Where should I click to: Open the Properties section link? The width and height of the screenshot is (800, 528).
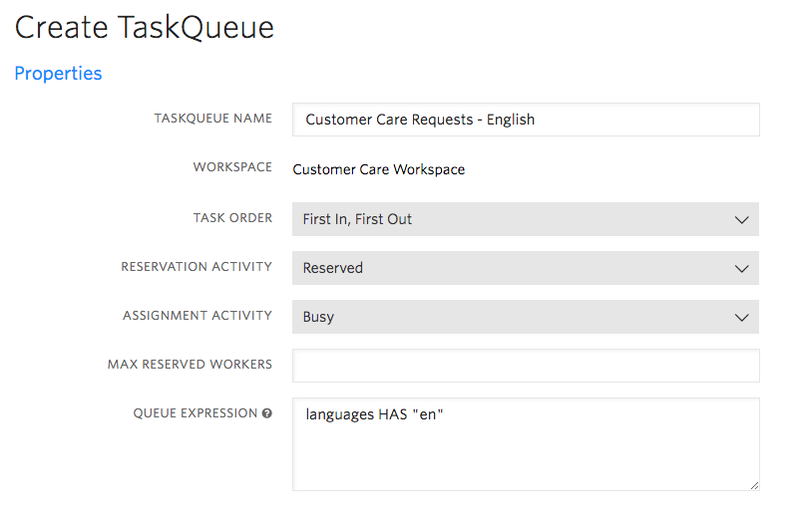[x=58, y=74]
